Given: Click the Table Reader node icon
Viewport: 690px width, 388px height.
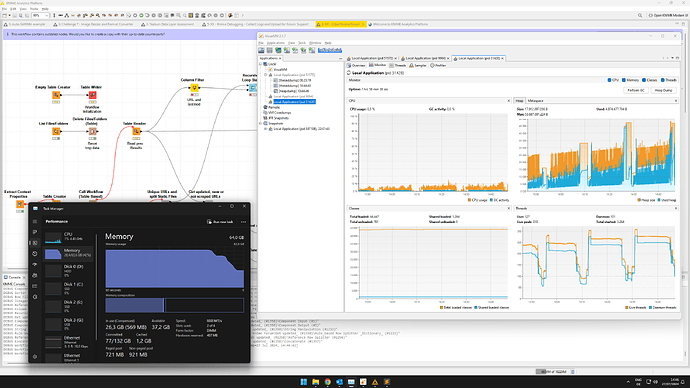Looking at the screenshot, I should click(136, 131).
